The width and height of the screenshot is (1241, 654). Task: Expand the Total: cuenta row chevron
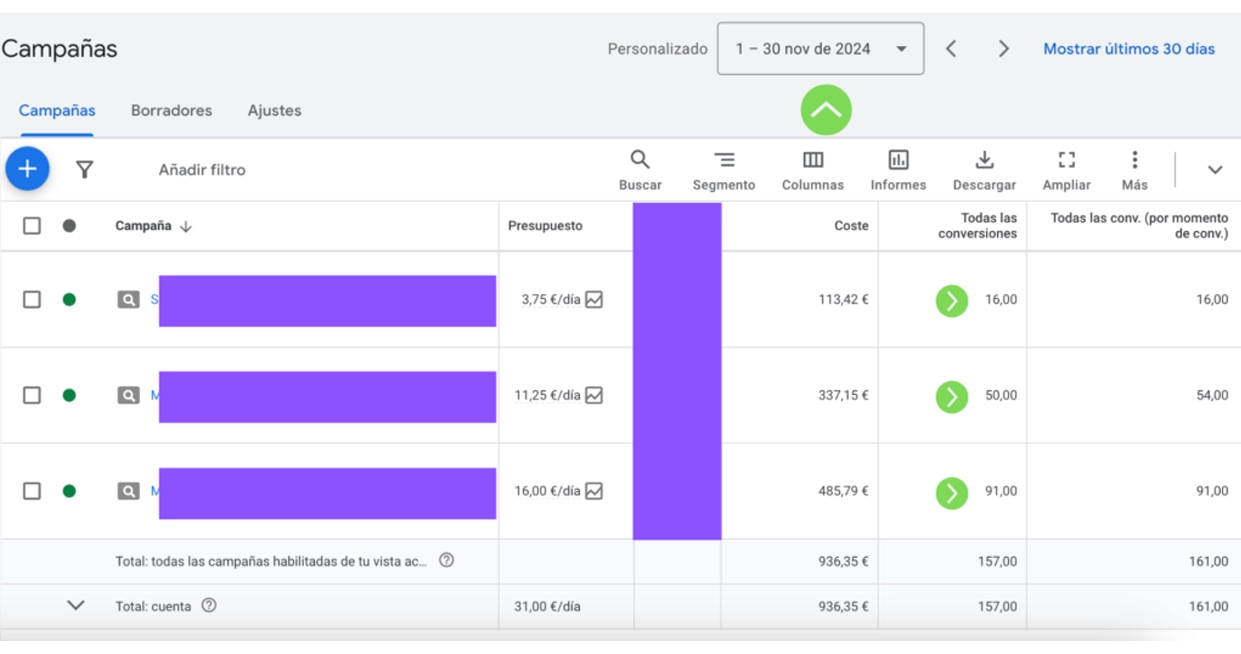[x=76, y=606]
